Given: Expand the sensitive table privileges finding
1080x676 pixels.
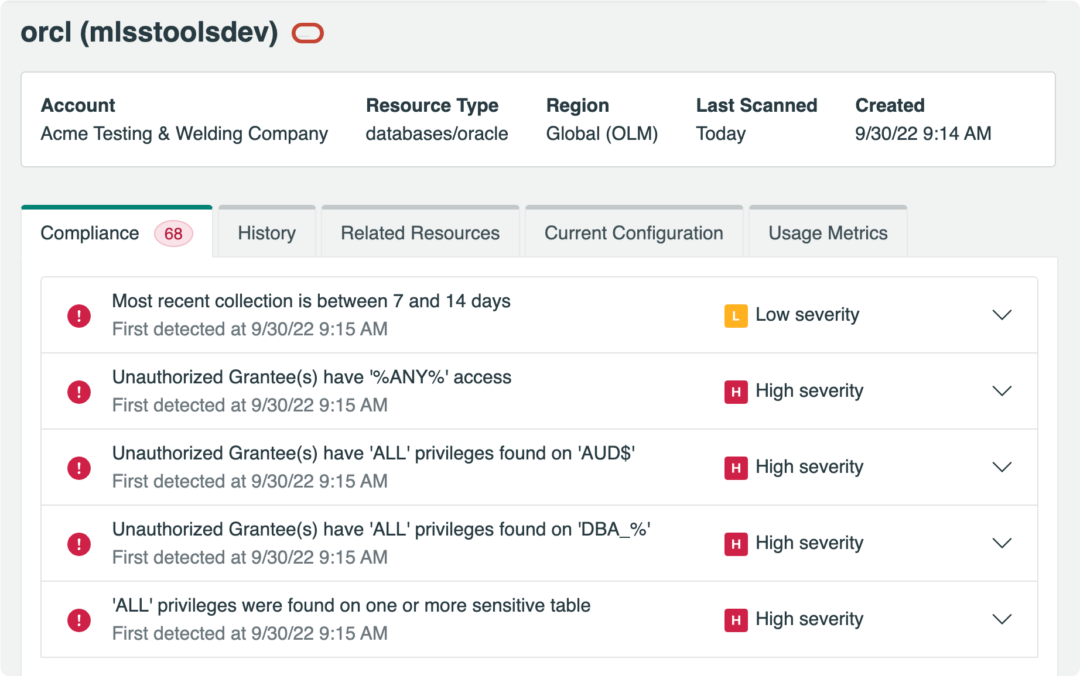Looking at the screenshot, I should click(1002, 619).
